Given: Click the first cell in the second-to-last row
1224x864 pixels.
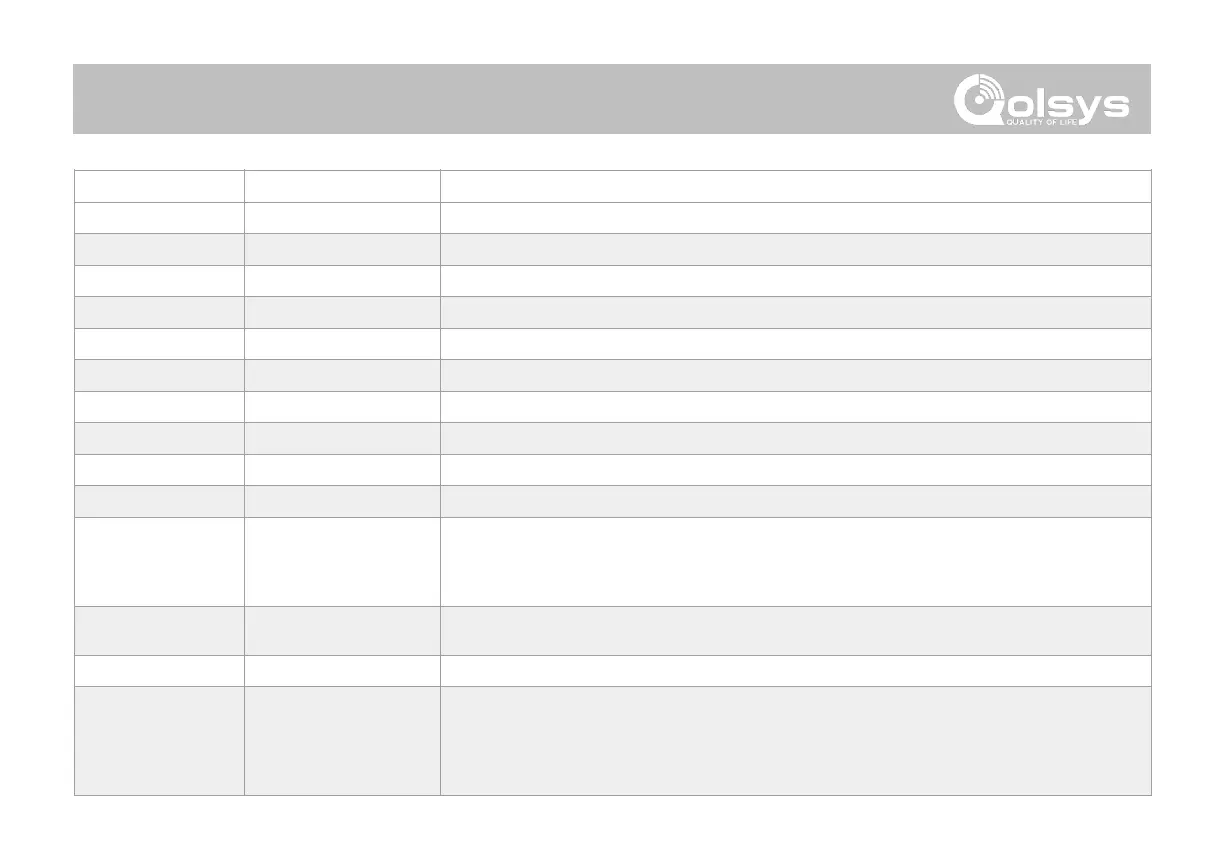Looking at the screenshot, I should click(x=159, y=671).
